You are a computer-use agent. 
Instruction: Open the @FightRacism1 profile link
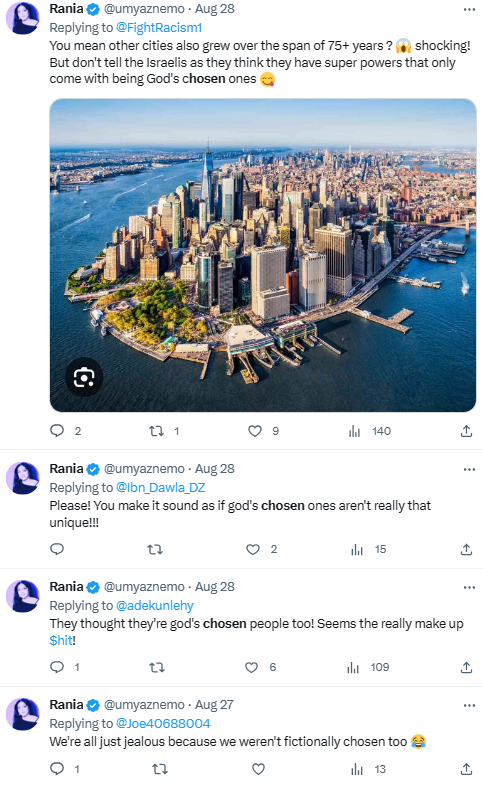coord(159,28)
